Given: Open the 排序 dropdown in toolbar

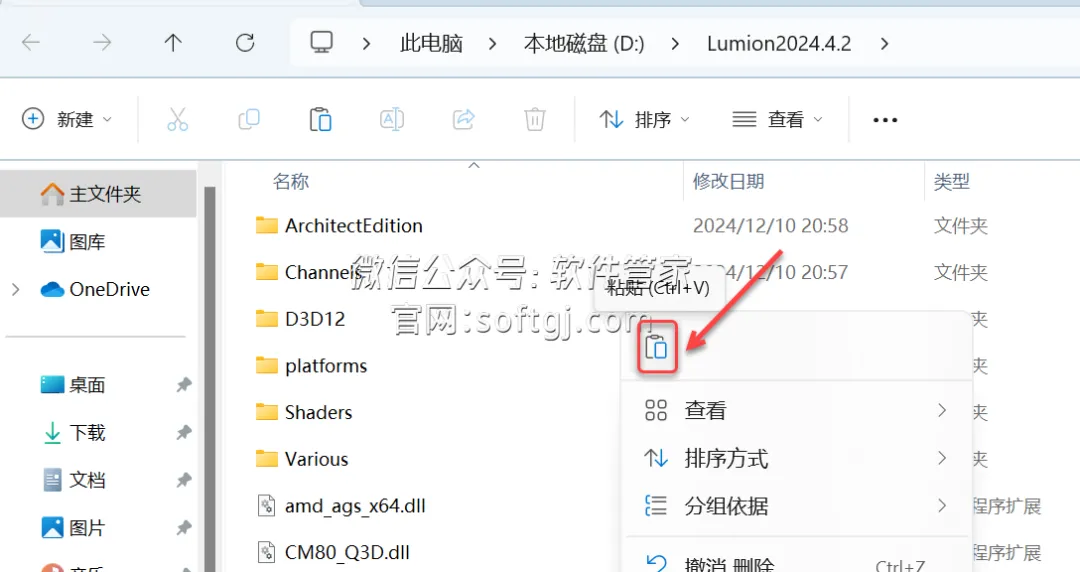Looking at the screenshot, I should [644, 119].
